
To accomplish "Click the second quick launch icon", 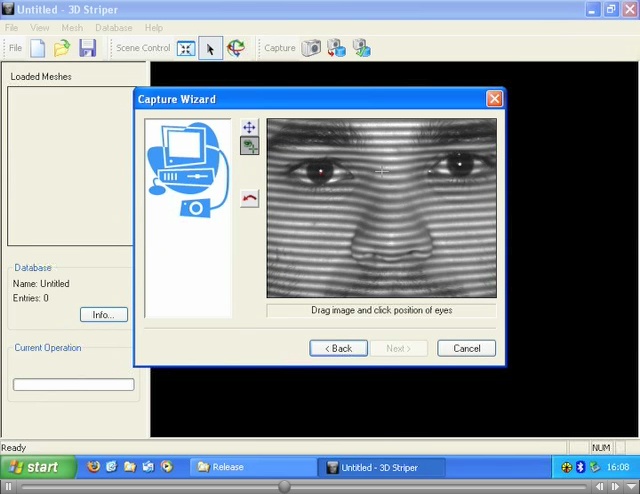I will [112, 467].
